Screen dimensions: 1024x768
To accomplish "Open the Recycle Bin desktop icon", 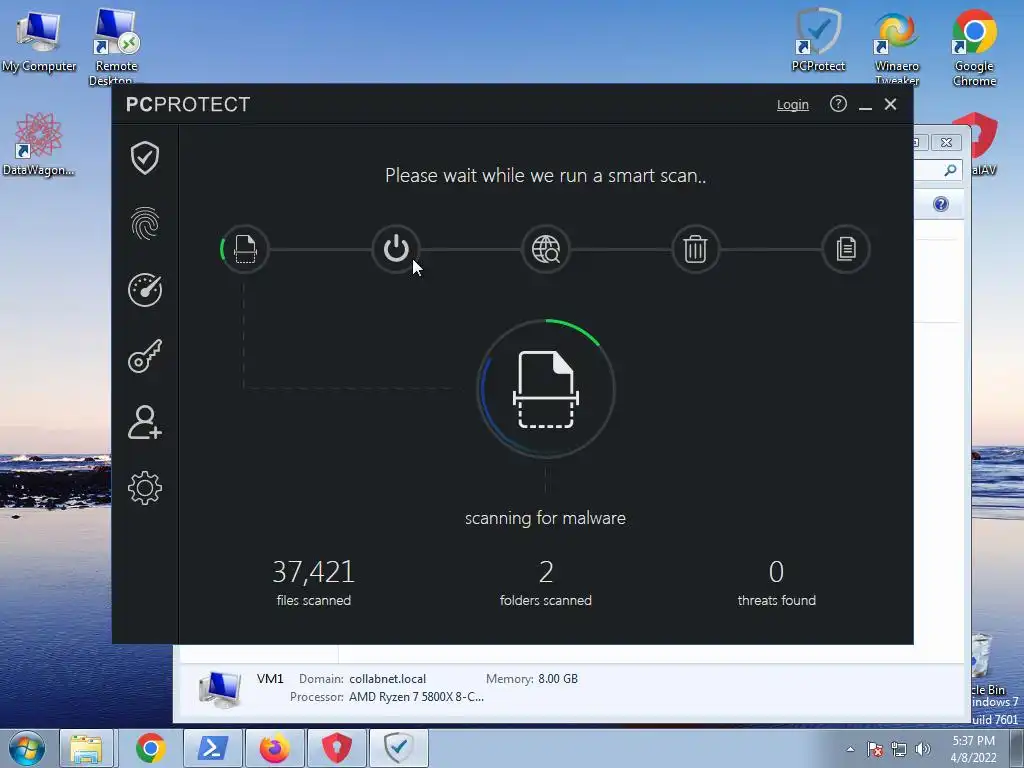I will coord(986,663).
